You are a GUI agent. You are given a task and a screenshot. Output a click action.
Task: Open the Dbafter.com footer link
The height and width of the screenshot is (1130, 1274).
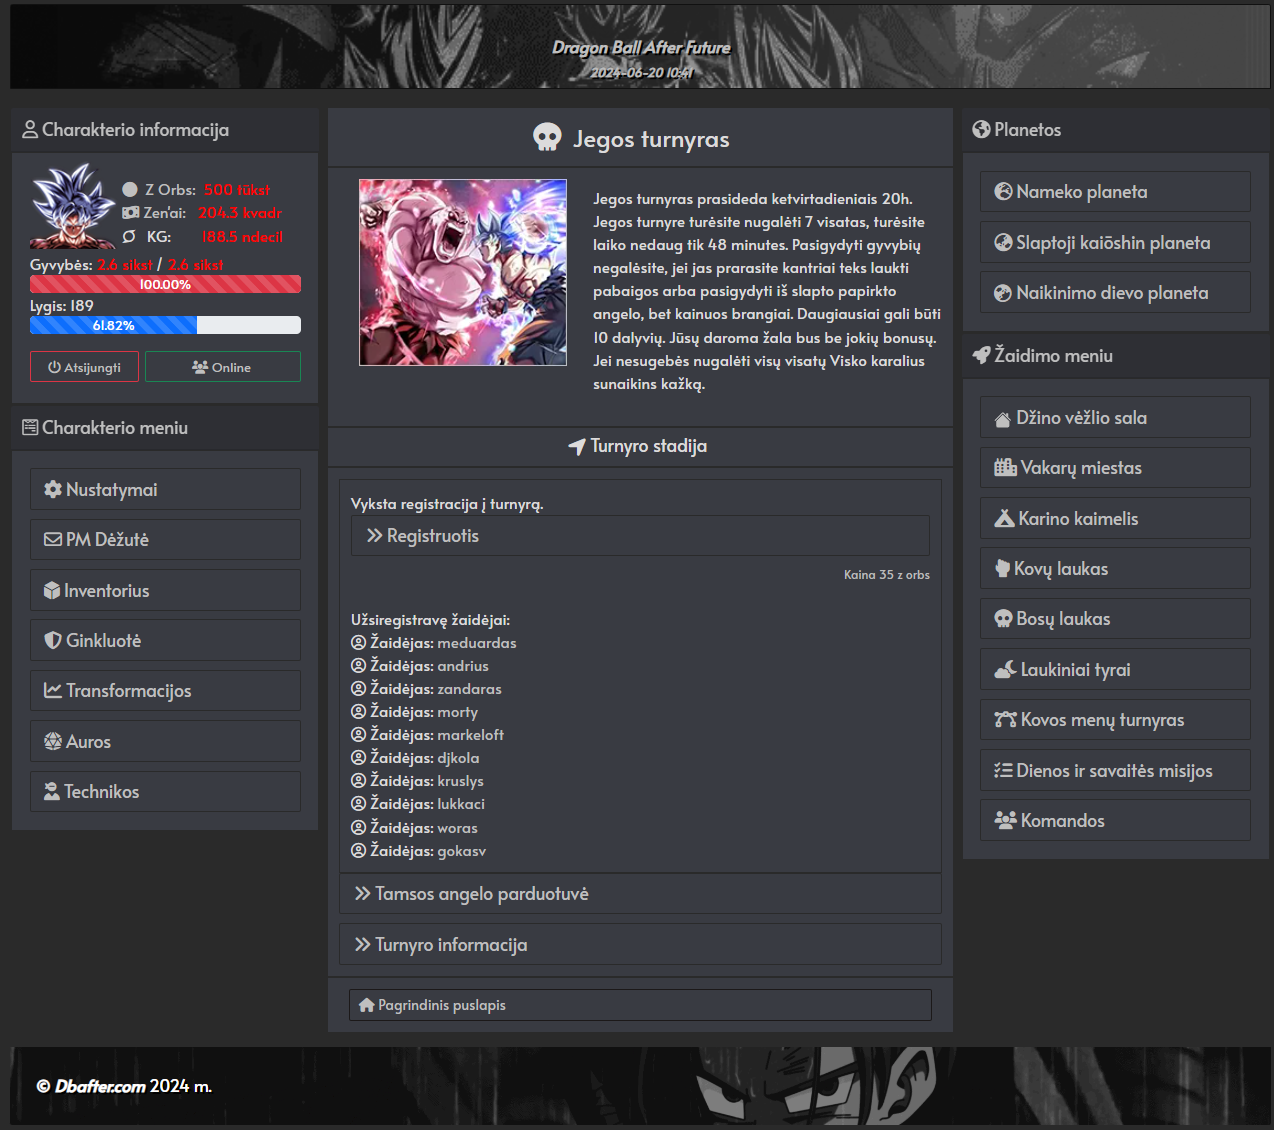(100, 1086)
